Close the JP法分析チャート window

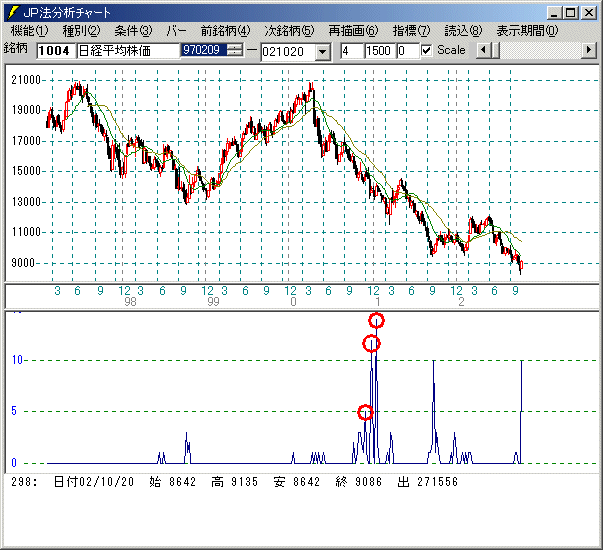(589, 13)
